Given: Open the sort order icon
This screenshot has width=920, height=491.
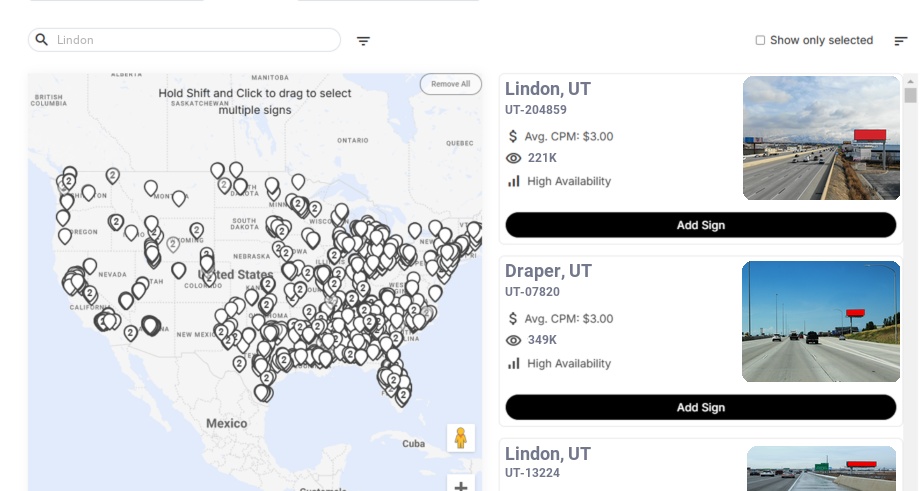Looking at the screenshot, I should [x=901, y=41].
